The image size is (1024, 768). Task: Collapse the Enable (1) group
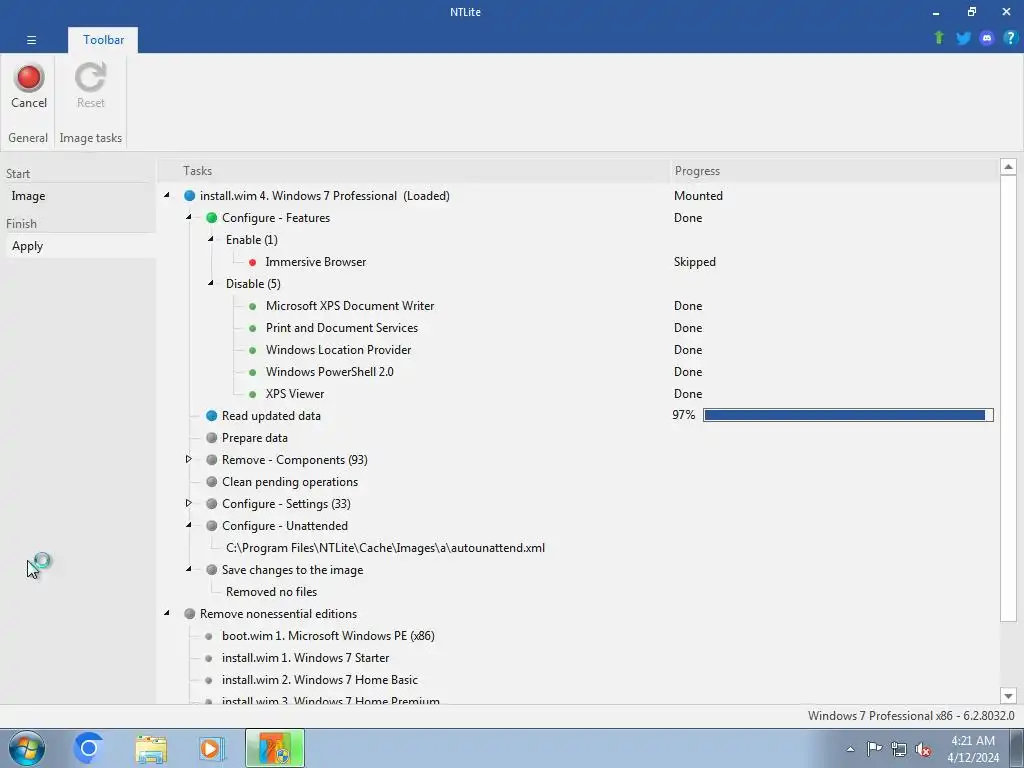211,239
